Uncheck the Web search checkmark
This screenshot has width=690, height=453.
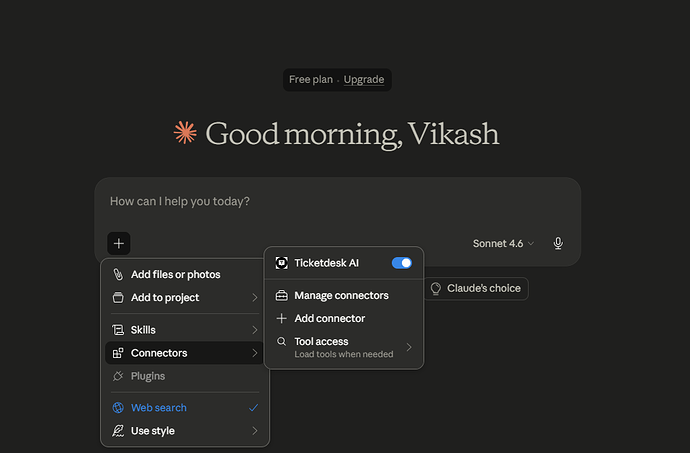253,408
